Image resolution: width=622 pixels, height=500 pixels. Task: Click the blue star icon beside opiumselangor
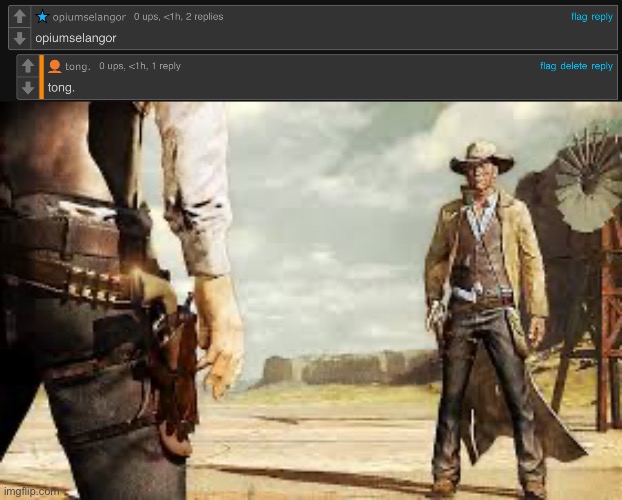[x=42, y=17]
